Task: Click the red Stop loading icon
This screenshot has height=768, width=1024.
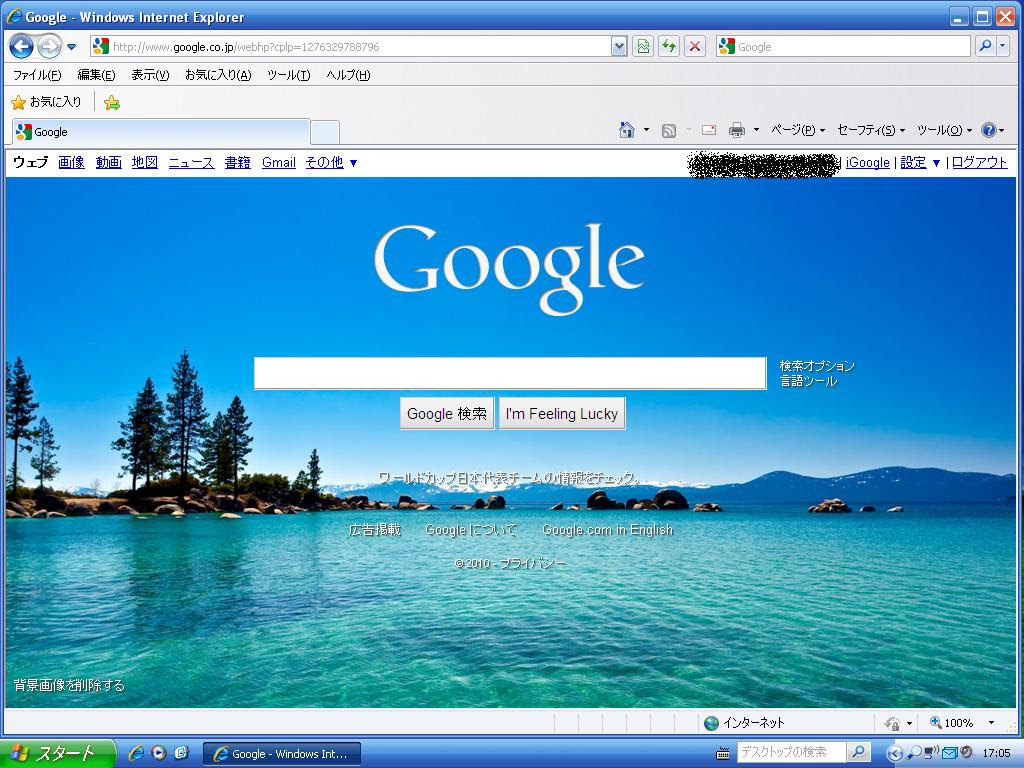Action: coord(695,47)
